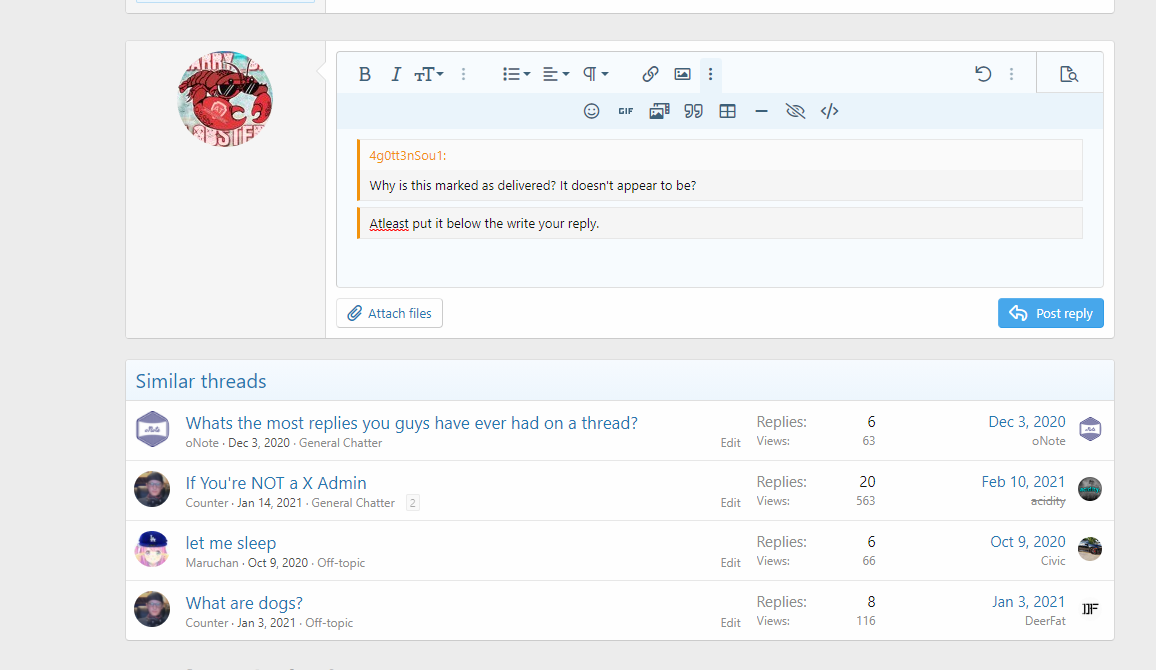Viewport: 1156px width, 670px height.
Task: Open the smilies picker
Action: click(591, 111)
